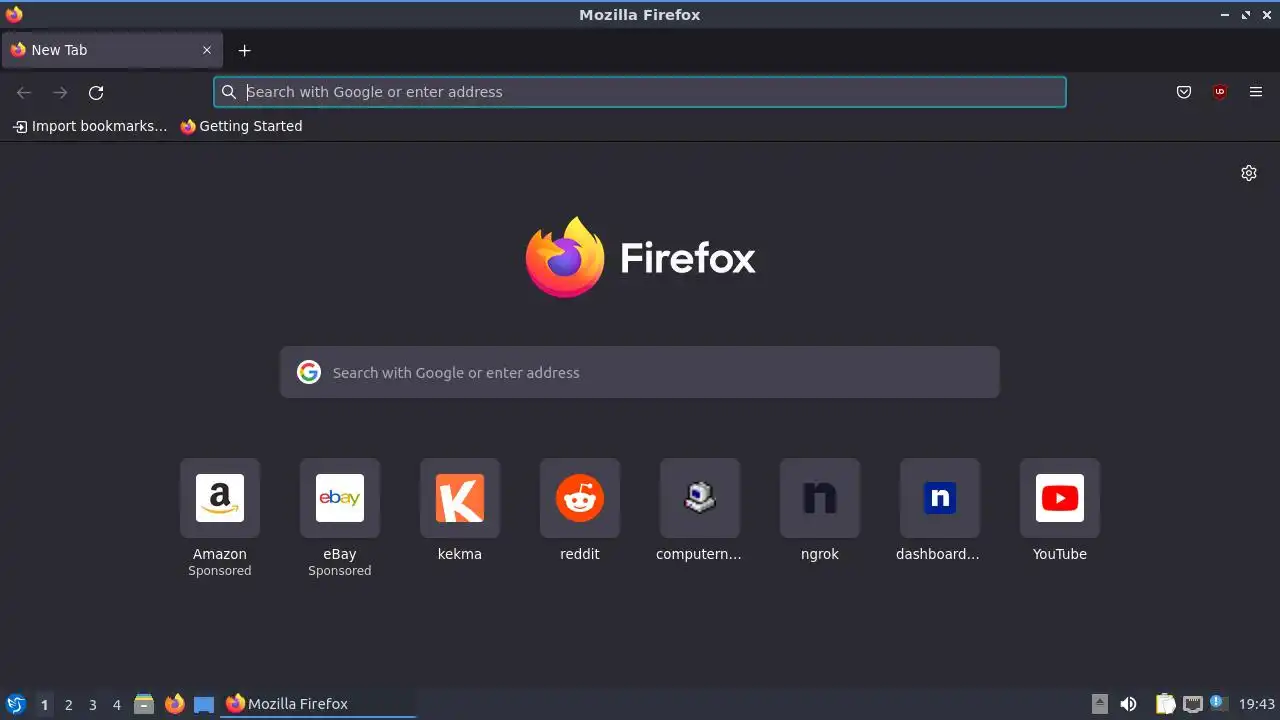
Task: Open the Save to Pocket icon
Action: click(1184, 92)
